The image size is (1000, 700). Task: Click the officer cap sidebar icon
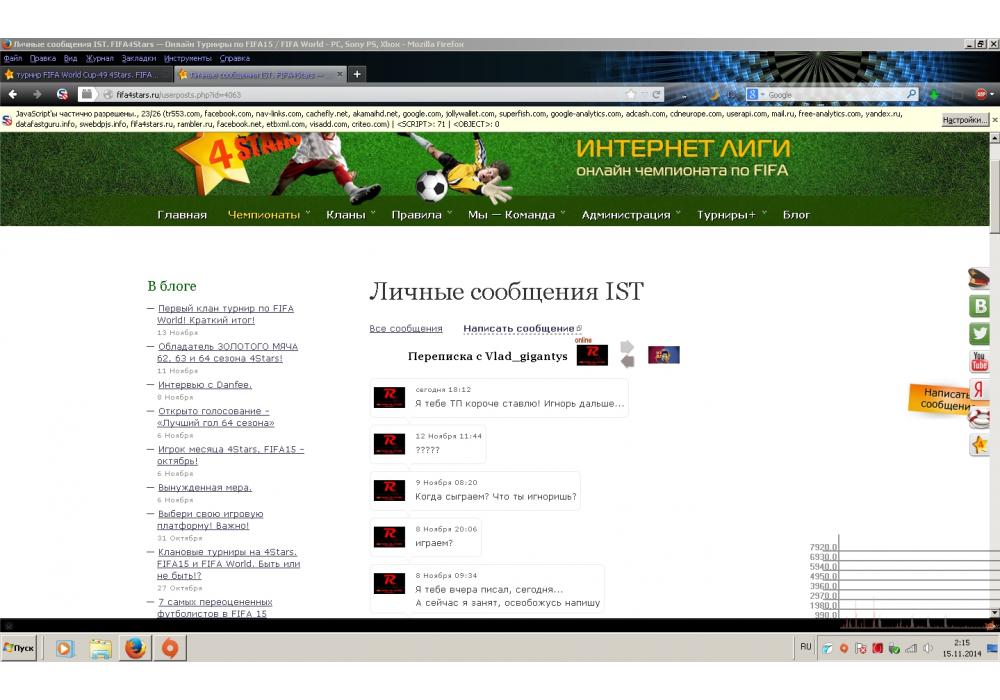pos(979,279)
